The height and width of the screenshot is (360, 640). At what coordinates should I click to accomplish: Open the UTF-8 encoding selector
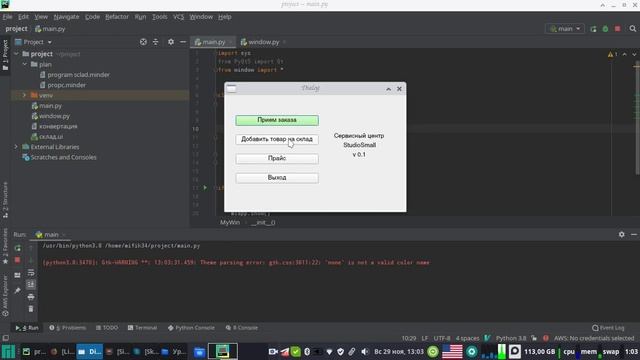tap(442, 338)
